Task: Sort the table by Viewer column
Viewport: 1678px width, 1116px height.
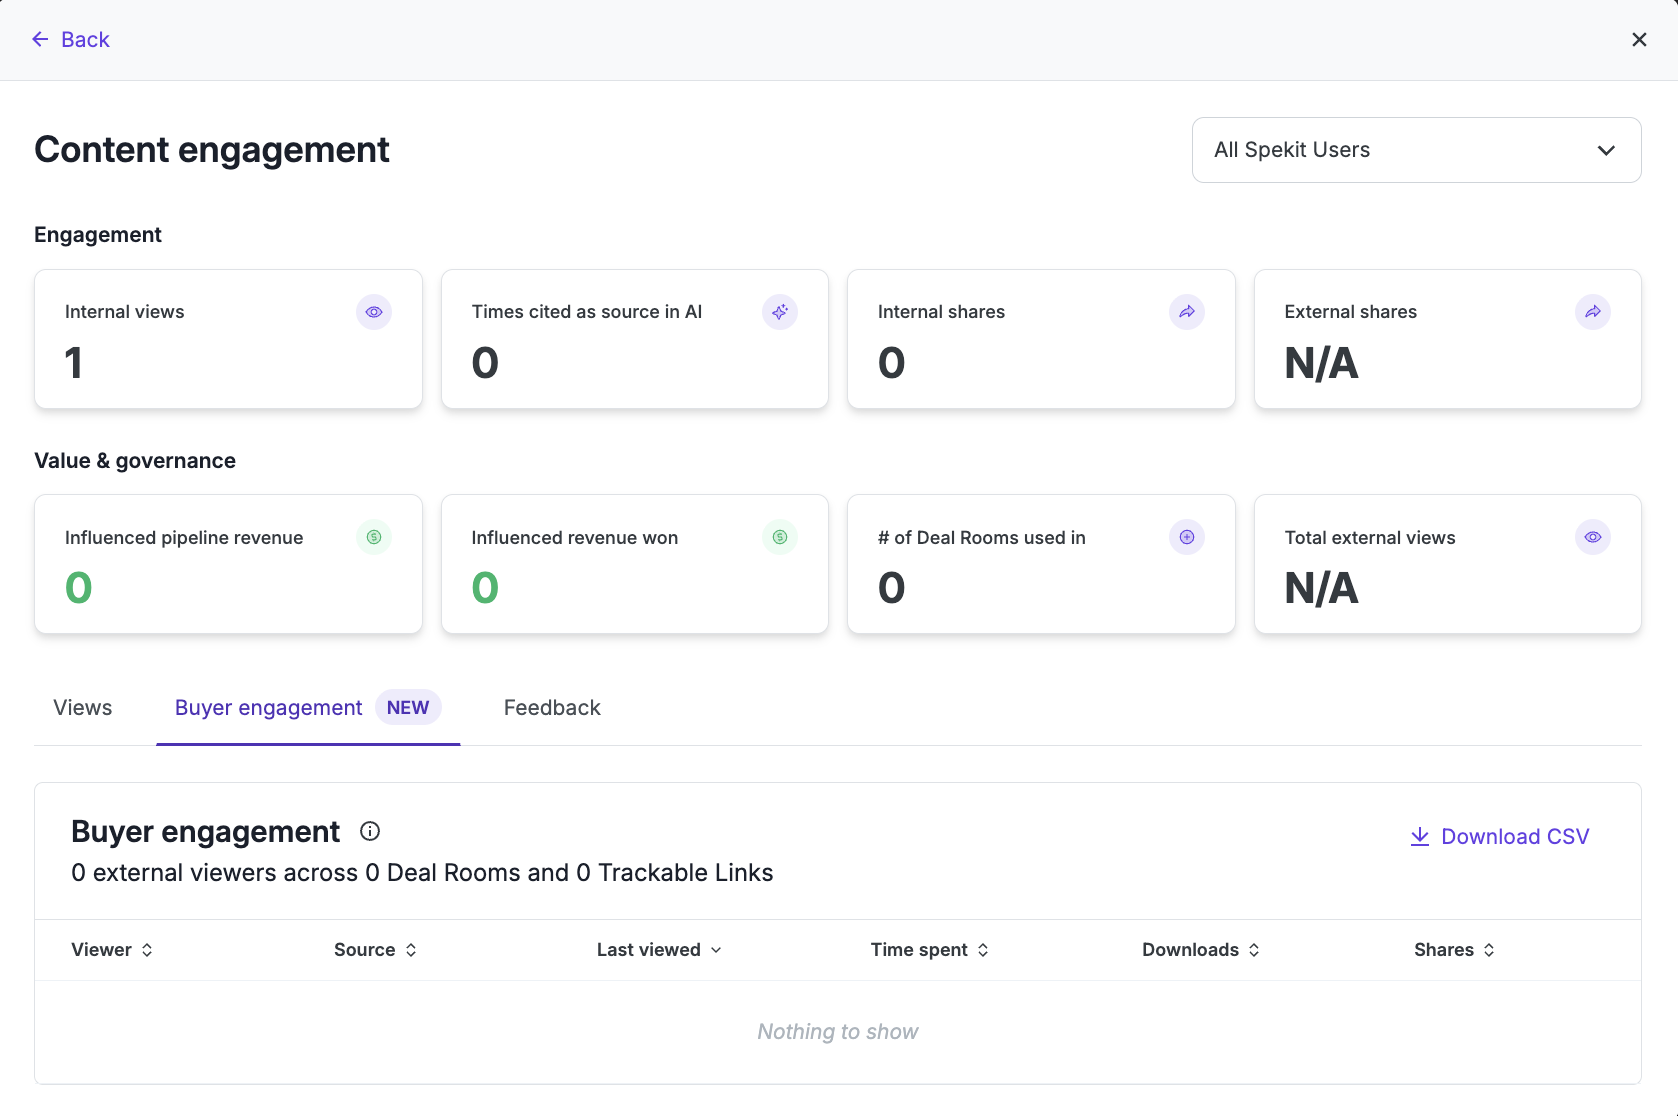Action: [x=112, y=950]
